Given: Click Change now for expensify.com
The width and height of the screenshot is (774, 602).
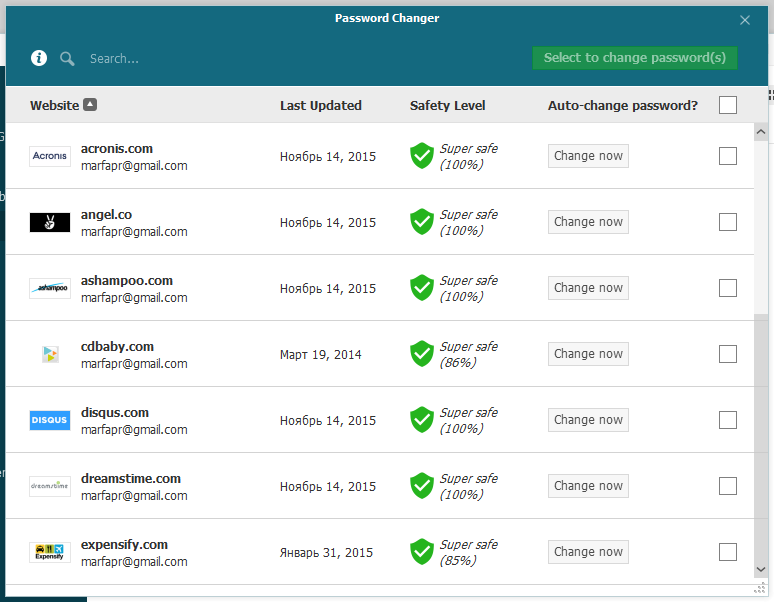Looking at the screenshot, I should [588, 552].
